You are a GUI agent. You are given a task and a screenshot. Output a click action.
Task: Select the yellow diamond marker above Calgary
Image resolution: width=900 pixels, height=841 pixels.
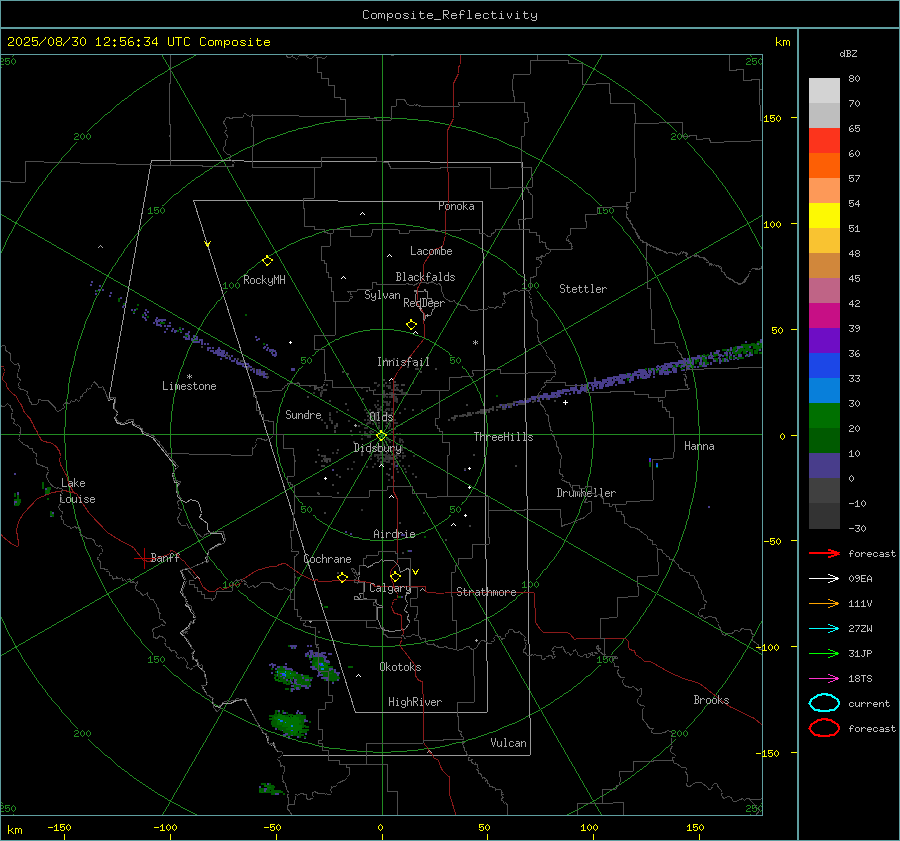pyautogui.click(x=395, y=576)
